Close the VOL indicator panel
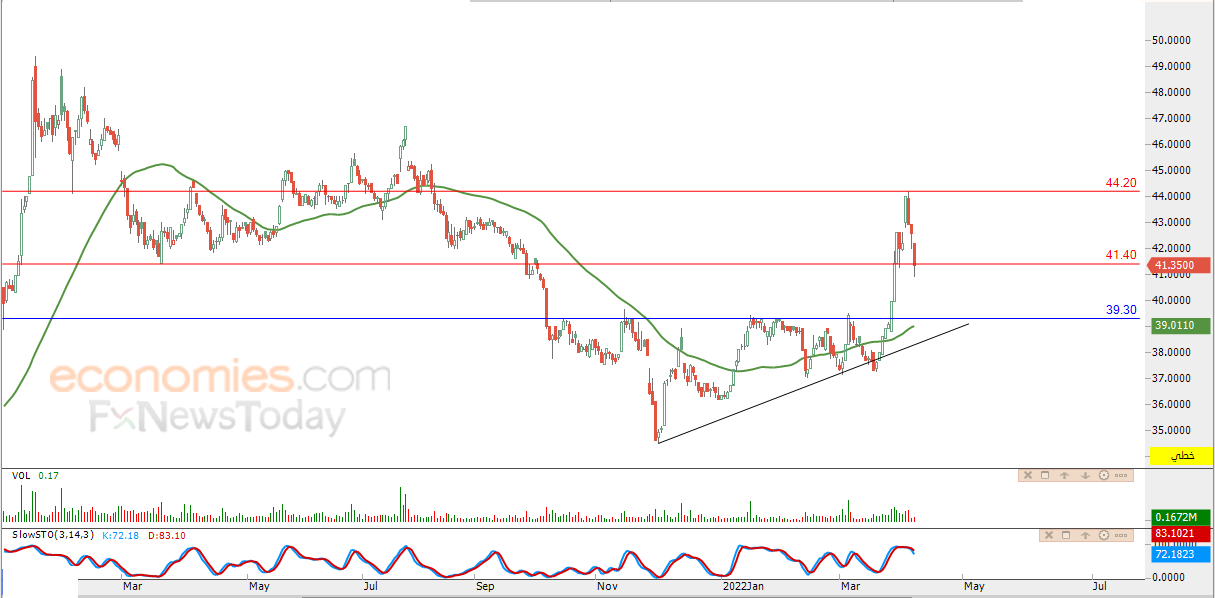Viewport: 1215px width, 598px height. 1028,476
